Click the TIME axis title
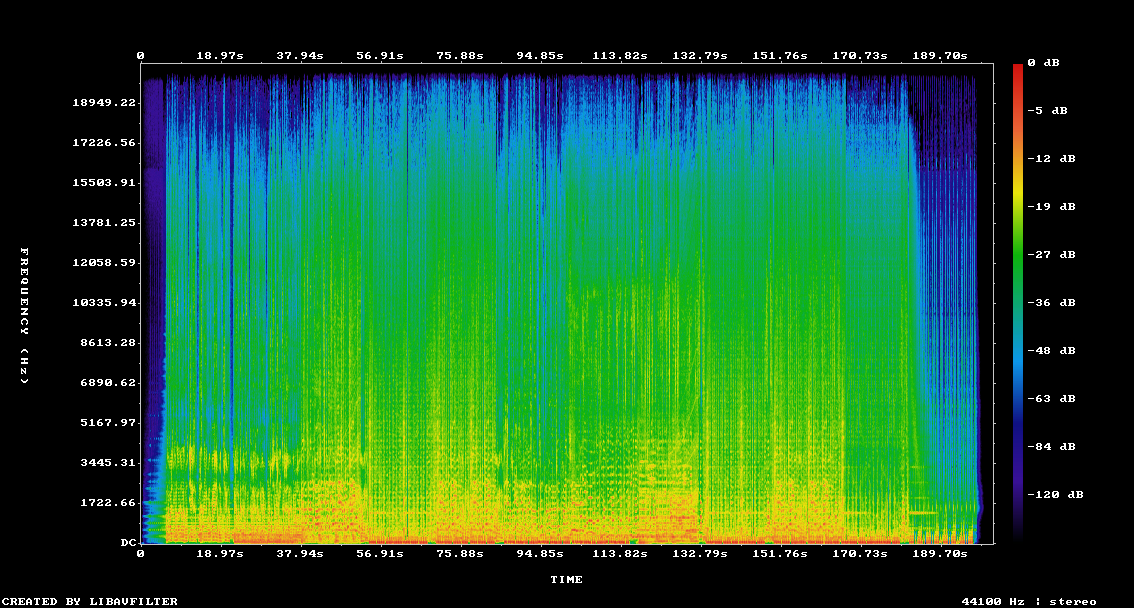The height and width of the screenshot is (608, 1134). (566, 579)
